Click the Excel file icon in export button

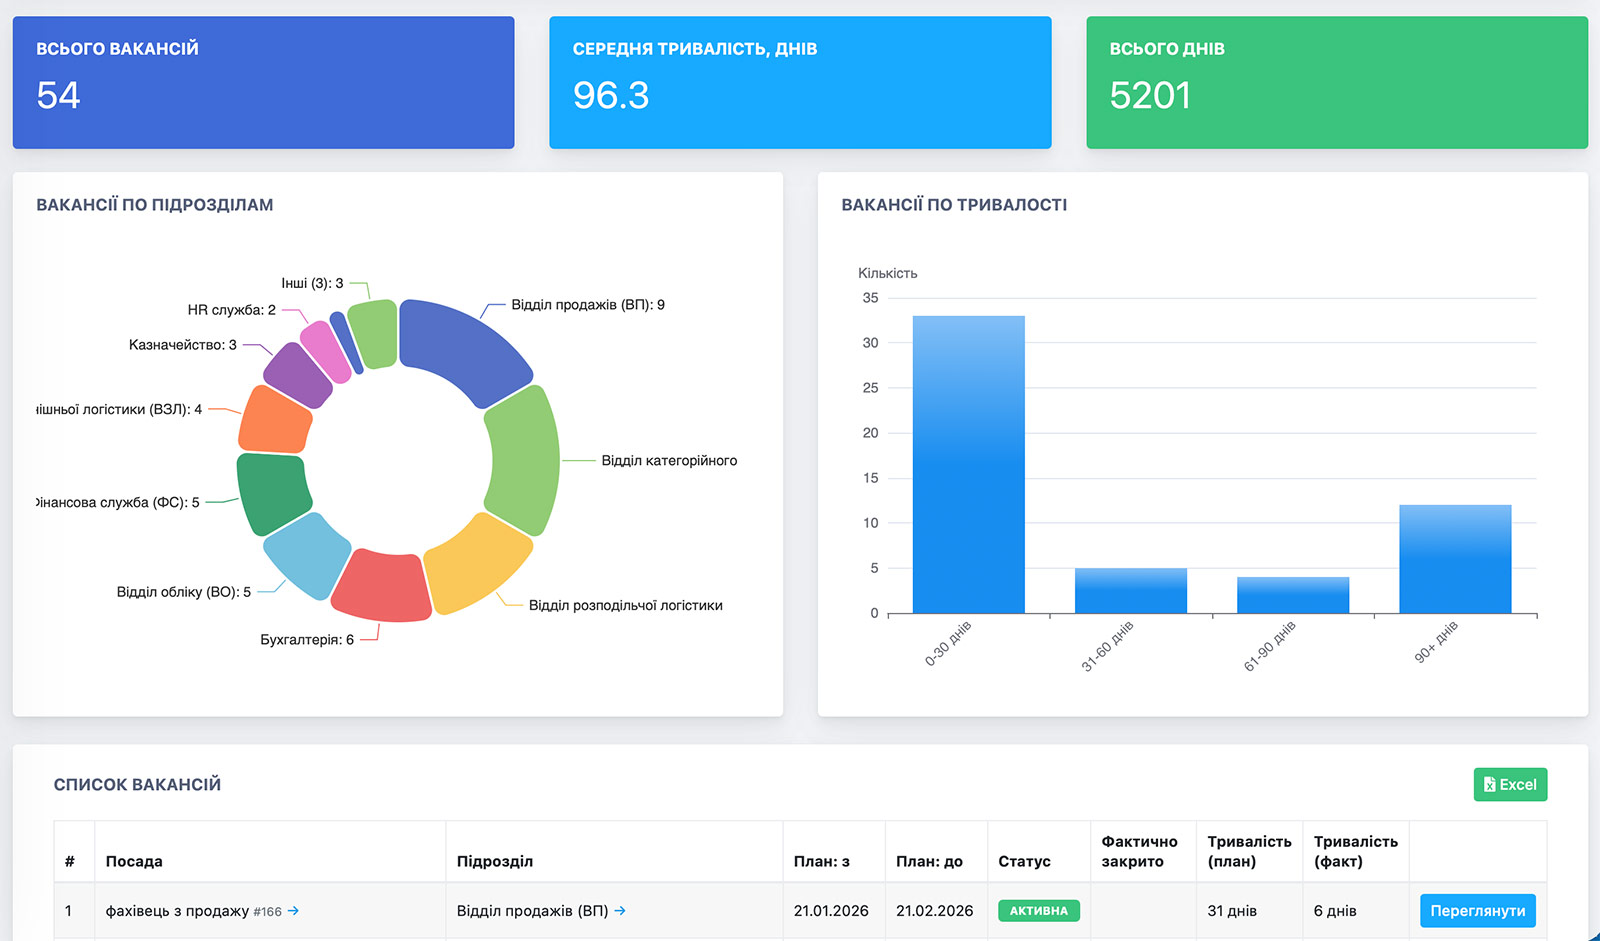click(x=1490, y=785)
